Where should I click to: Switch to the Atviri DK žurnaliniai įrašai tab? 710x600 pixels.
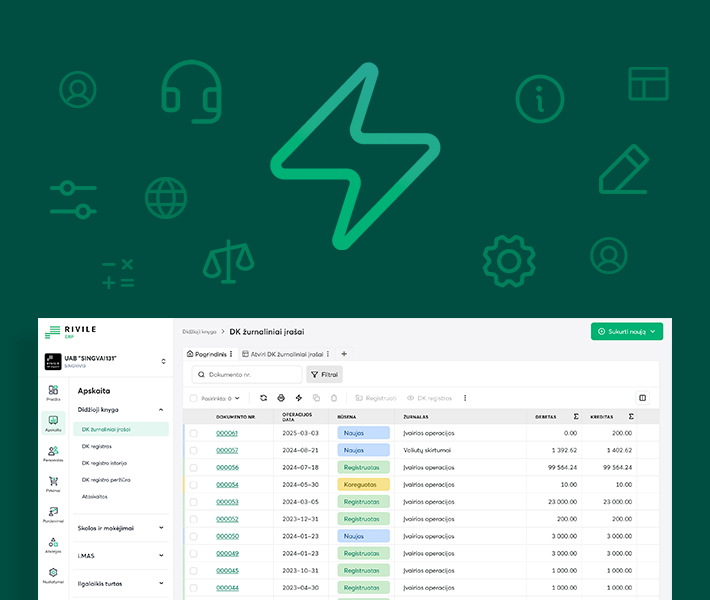[x=283, y=354]
